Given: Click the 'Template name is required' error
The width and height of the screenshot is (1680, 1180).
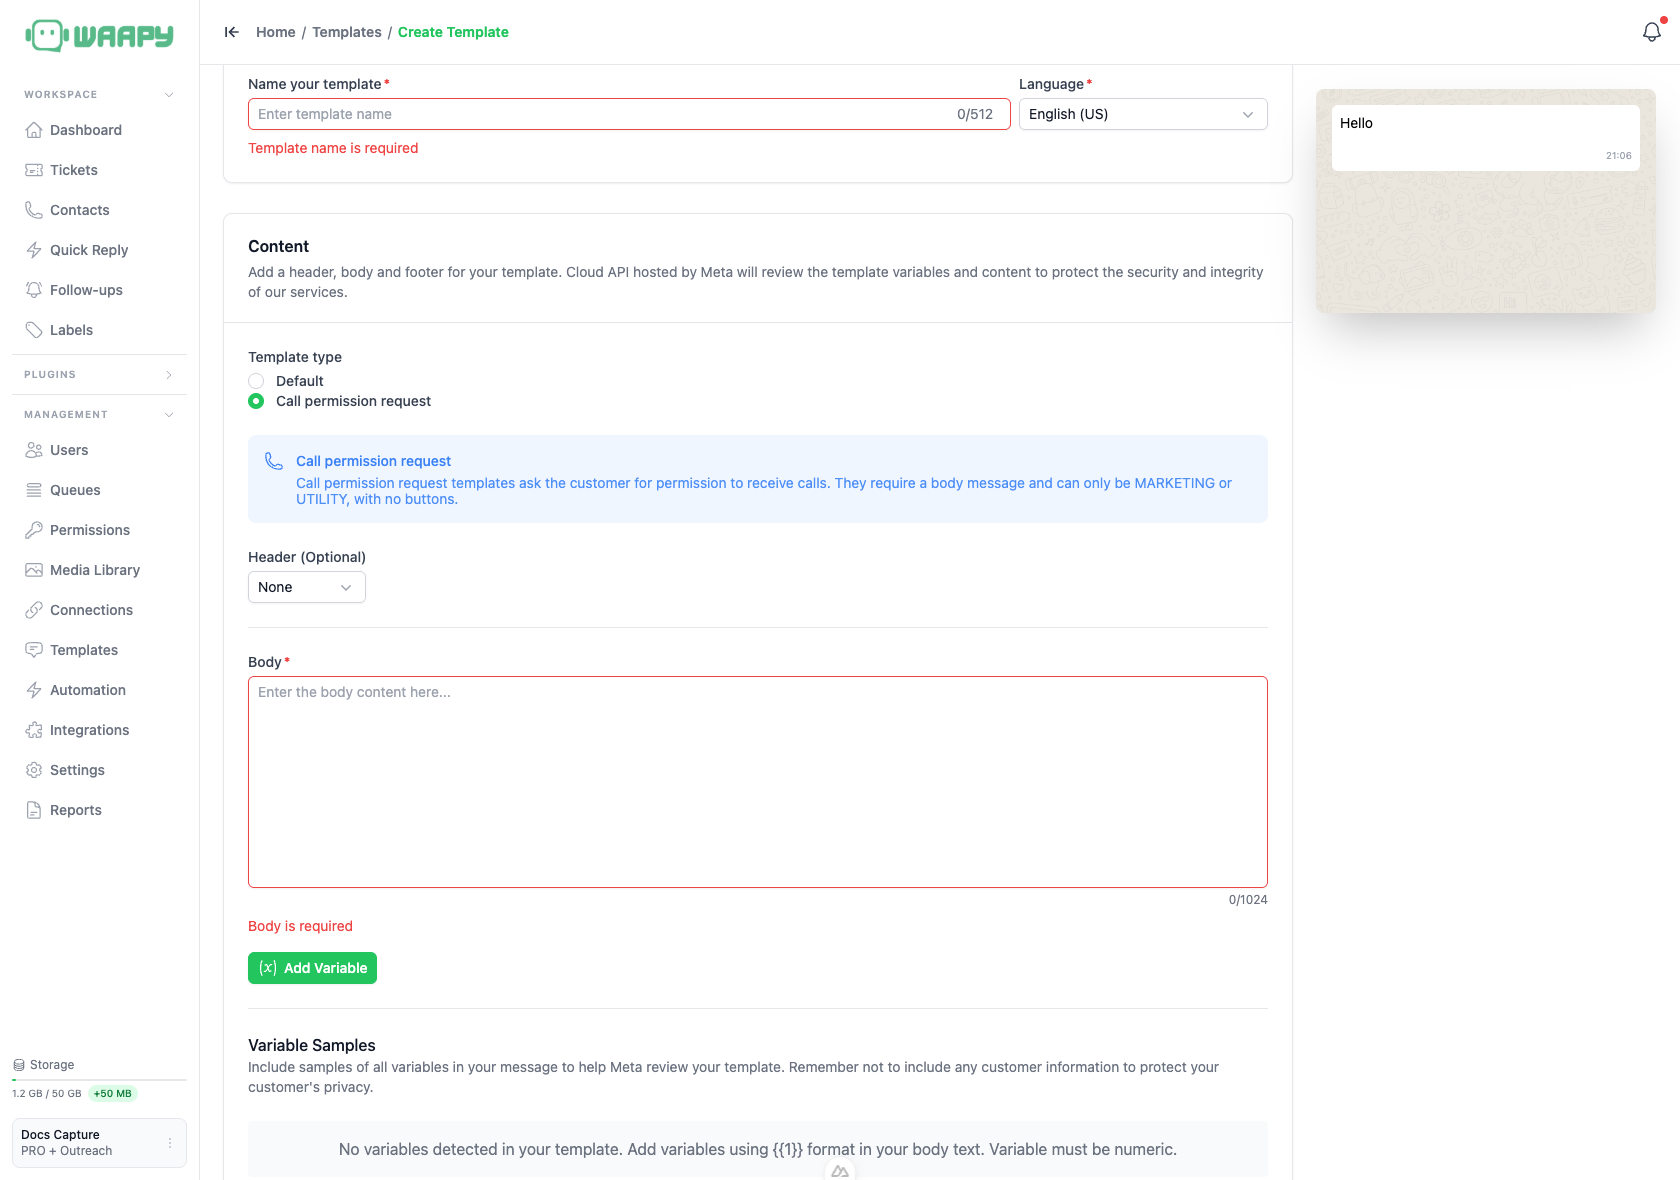Looking at the screenshot, I should click(x=333, y=148).
